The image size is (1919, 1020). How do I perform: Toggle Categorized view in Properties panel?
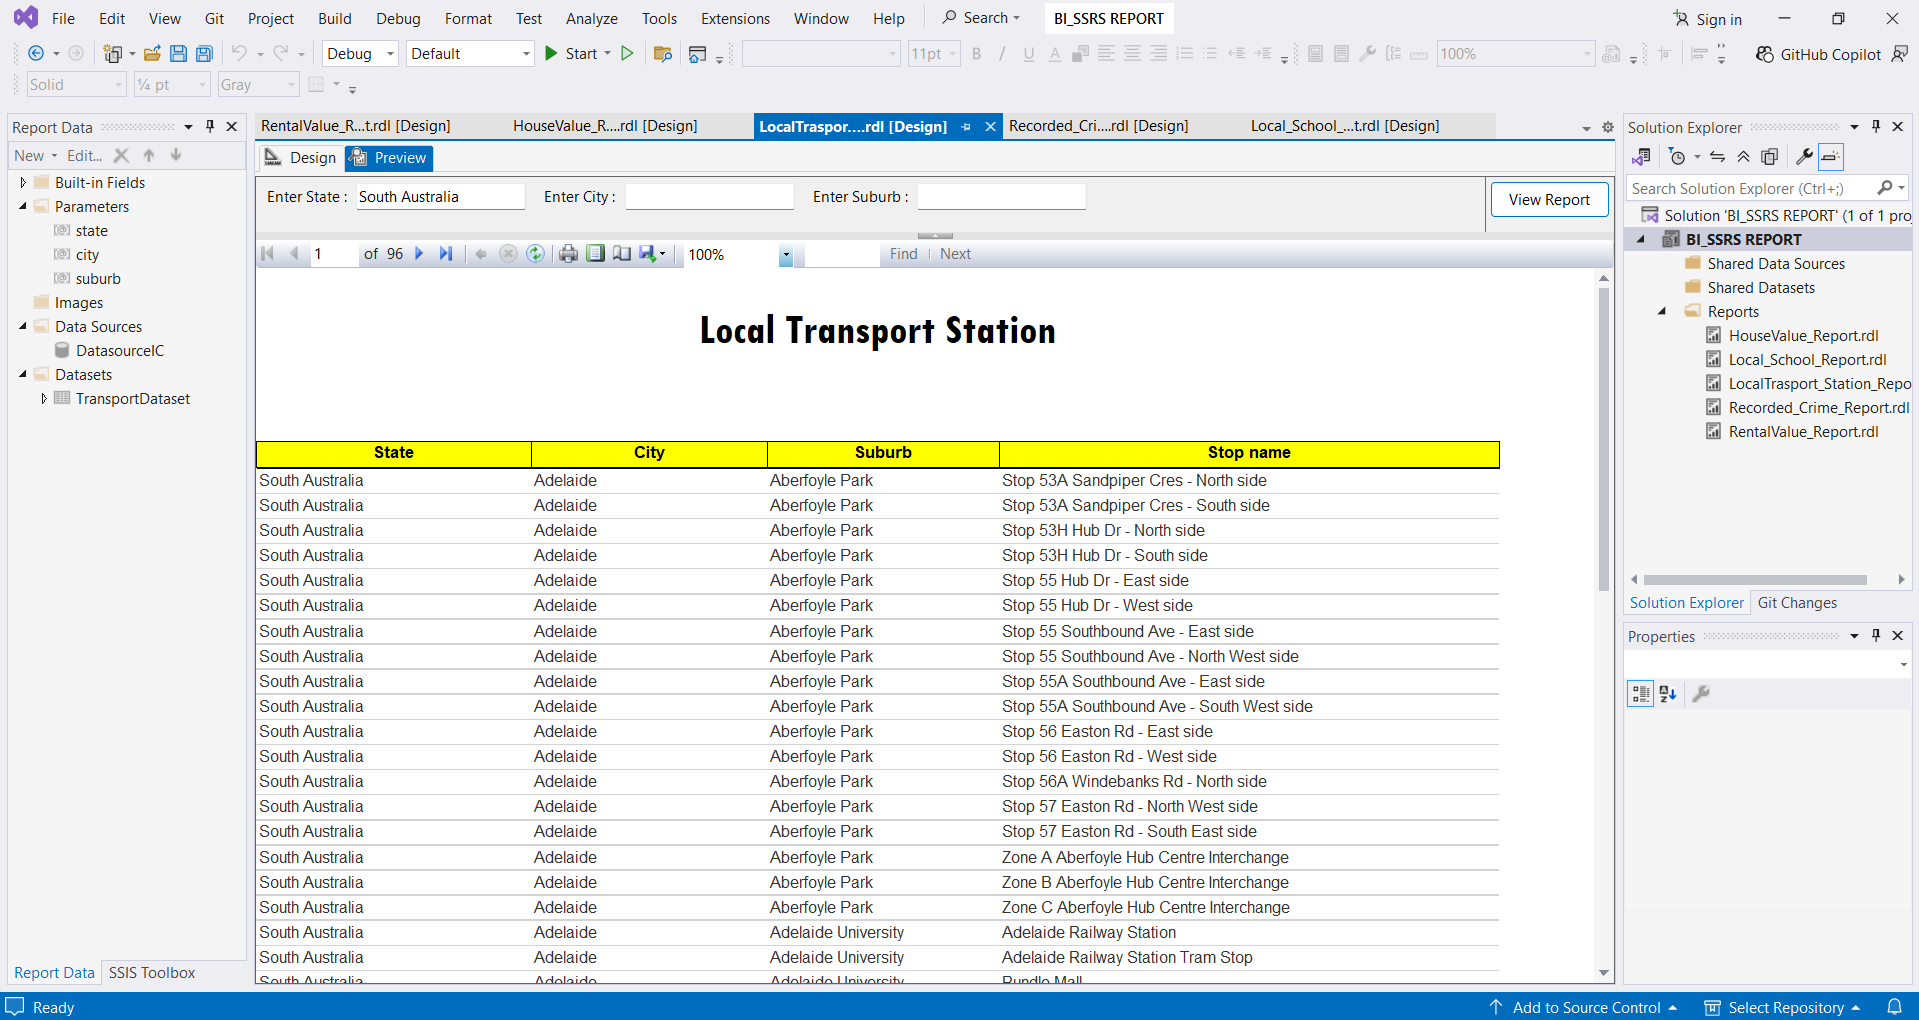[1640, 694]
